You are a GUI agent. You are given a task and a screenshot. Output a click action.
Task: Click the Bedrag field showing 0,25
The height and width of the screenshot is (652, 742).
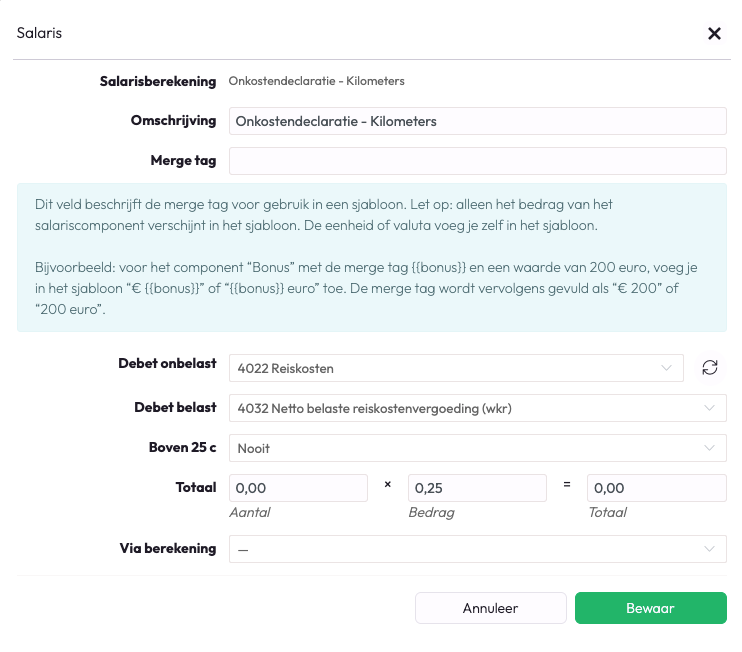point(477,488)
